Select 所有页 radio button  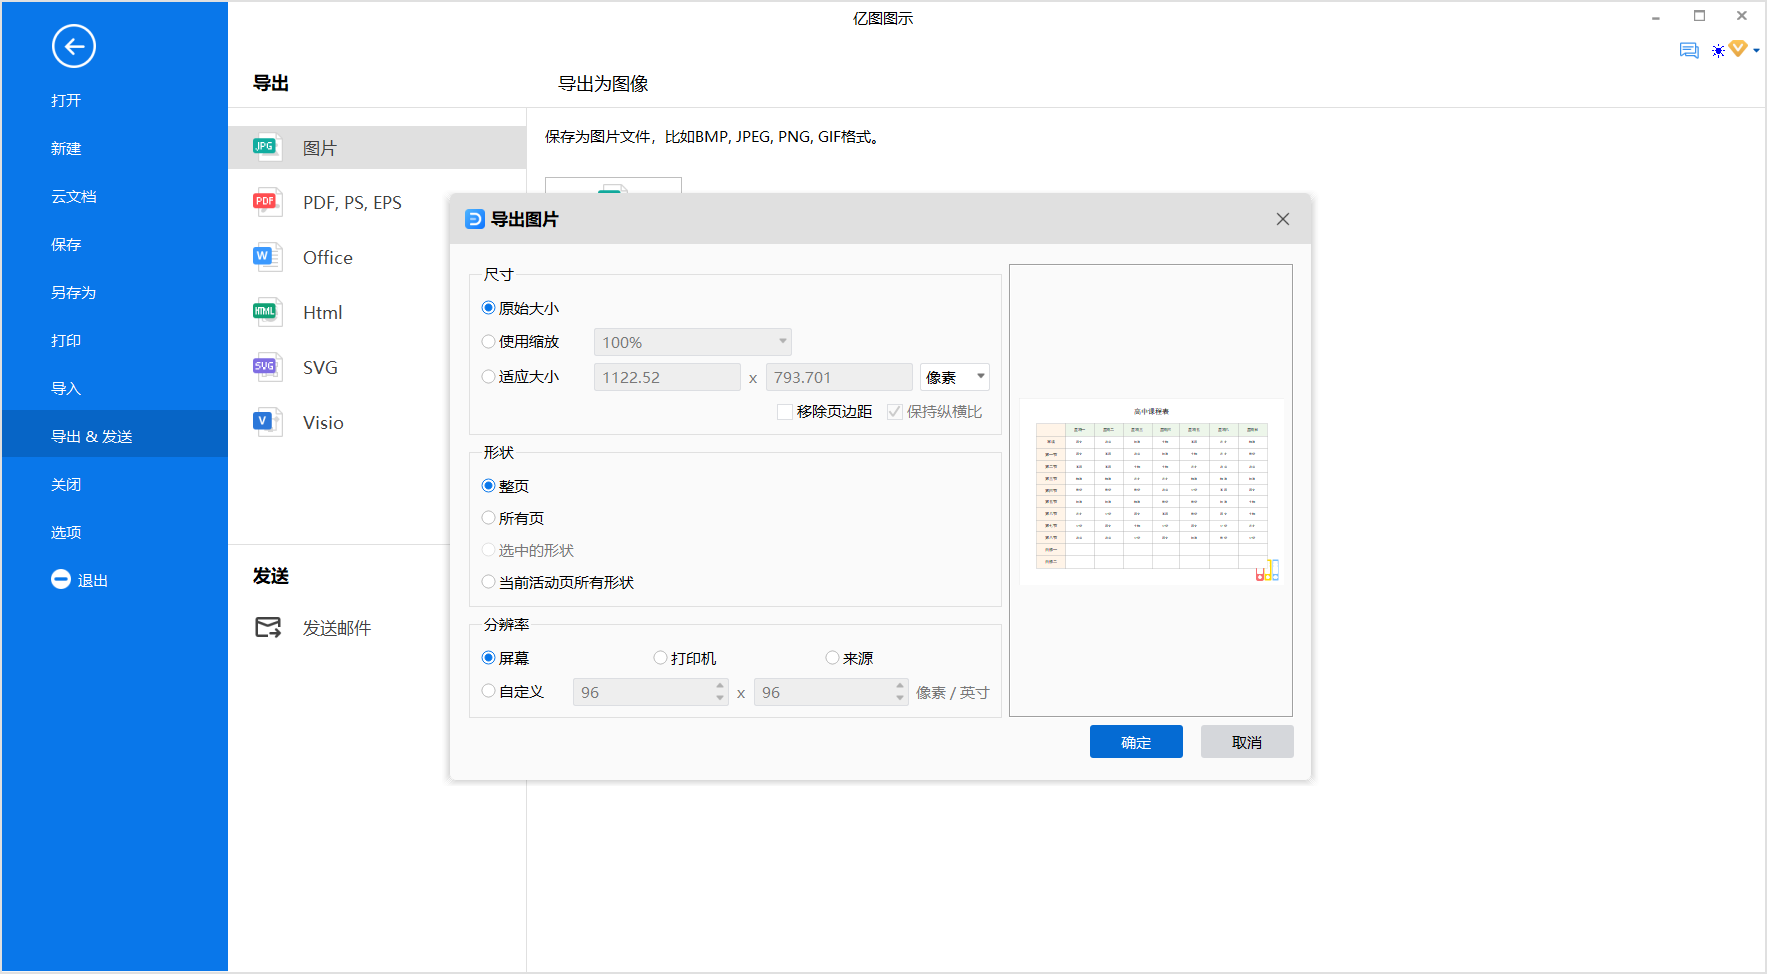[488, 518]
